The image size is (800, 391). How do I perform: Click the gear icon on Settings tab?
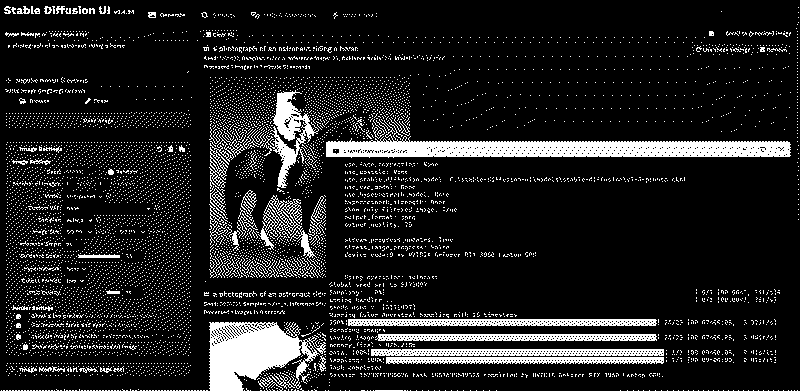click(205, 15)
